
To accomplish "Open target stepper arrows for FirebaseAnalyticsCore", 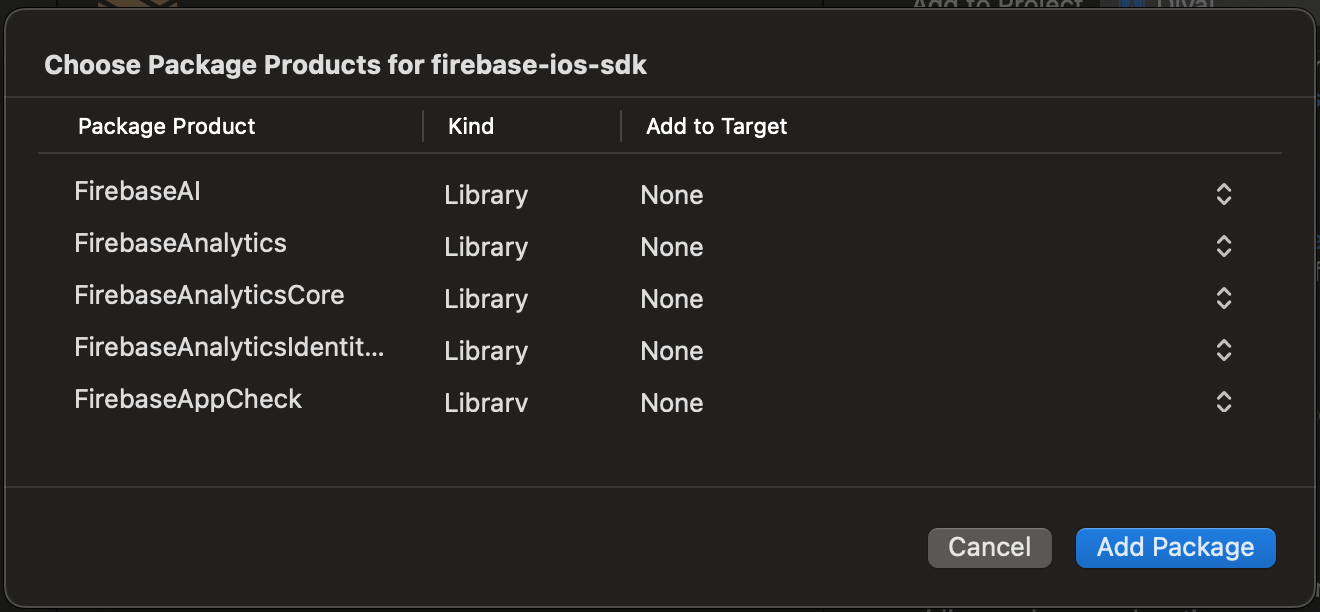I will click(x=1223, y=299).
